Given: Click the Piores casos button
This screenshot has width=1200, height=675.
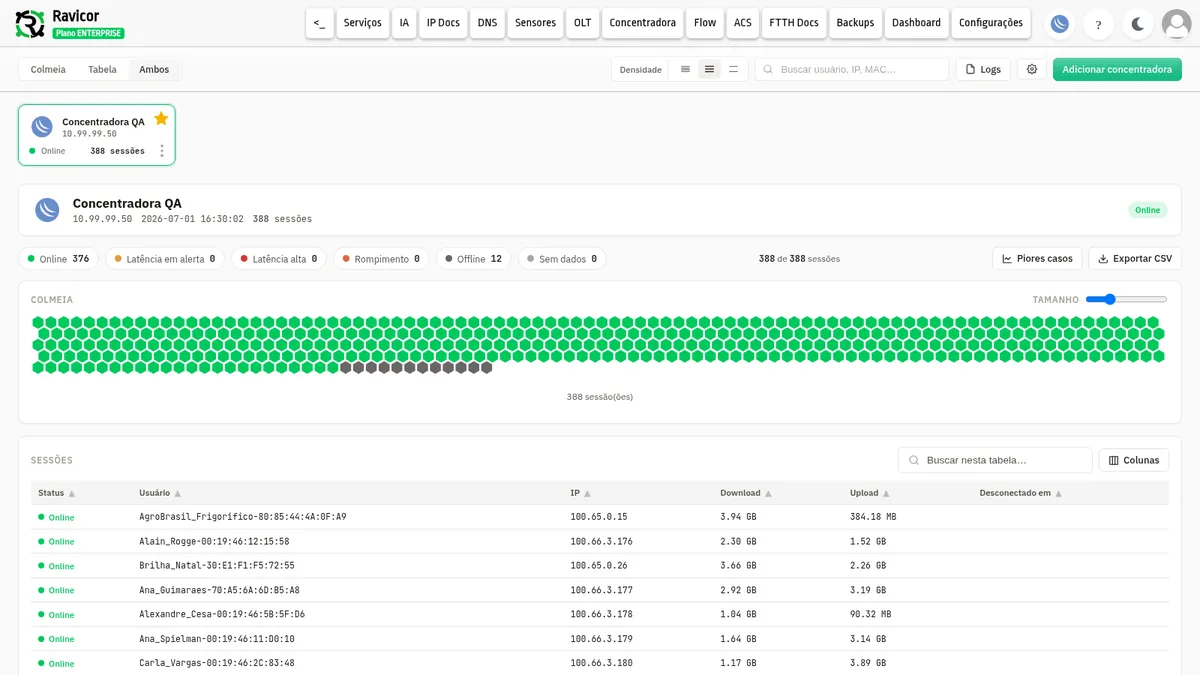Looking at the screenshot, I should tap(1037, 259).
